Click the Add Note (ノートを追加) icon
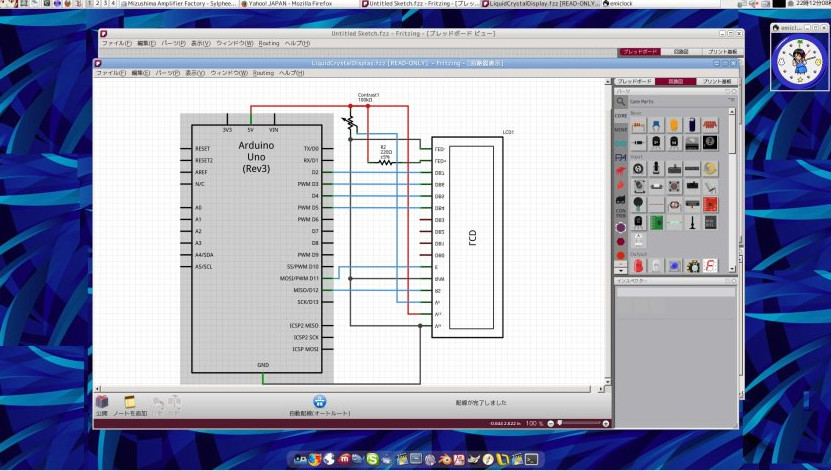This screenshot has width=831, height=471. 130,402
